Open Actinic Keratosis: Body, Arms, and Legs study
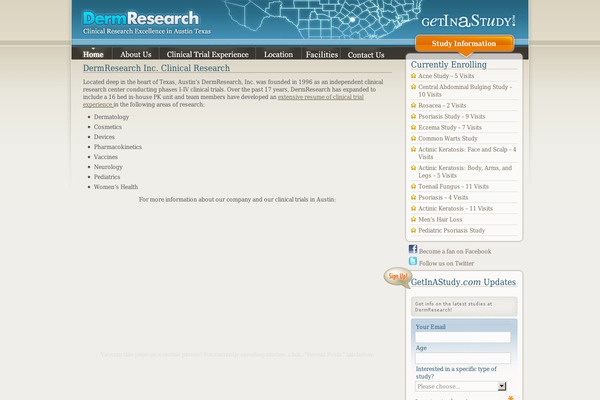Viewport: 600px width, 400px height. click(x=465, y=171)
